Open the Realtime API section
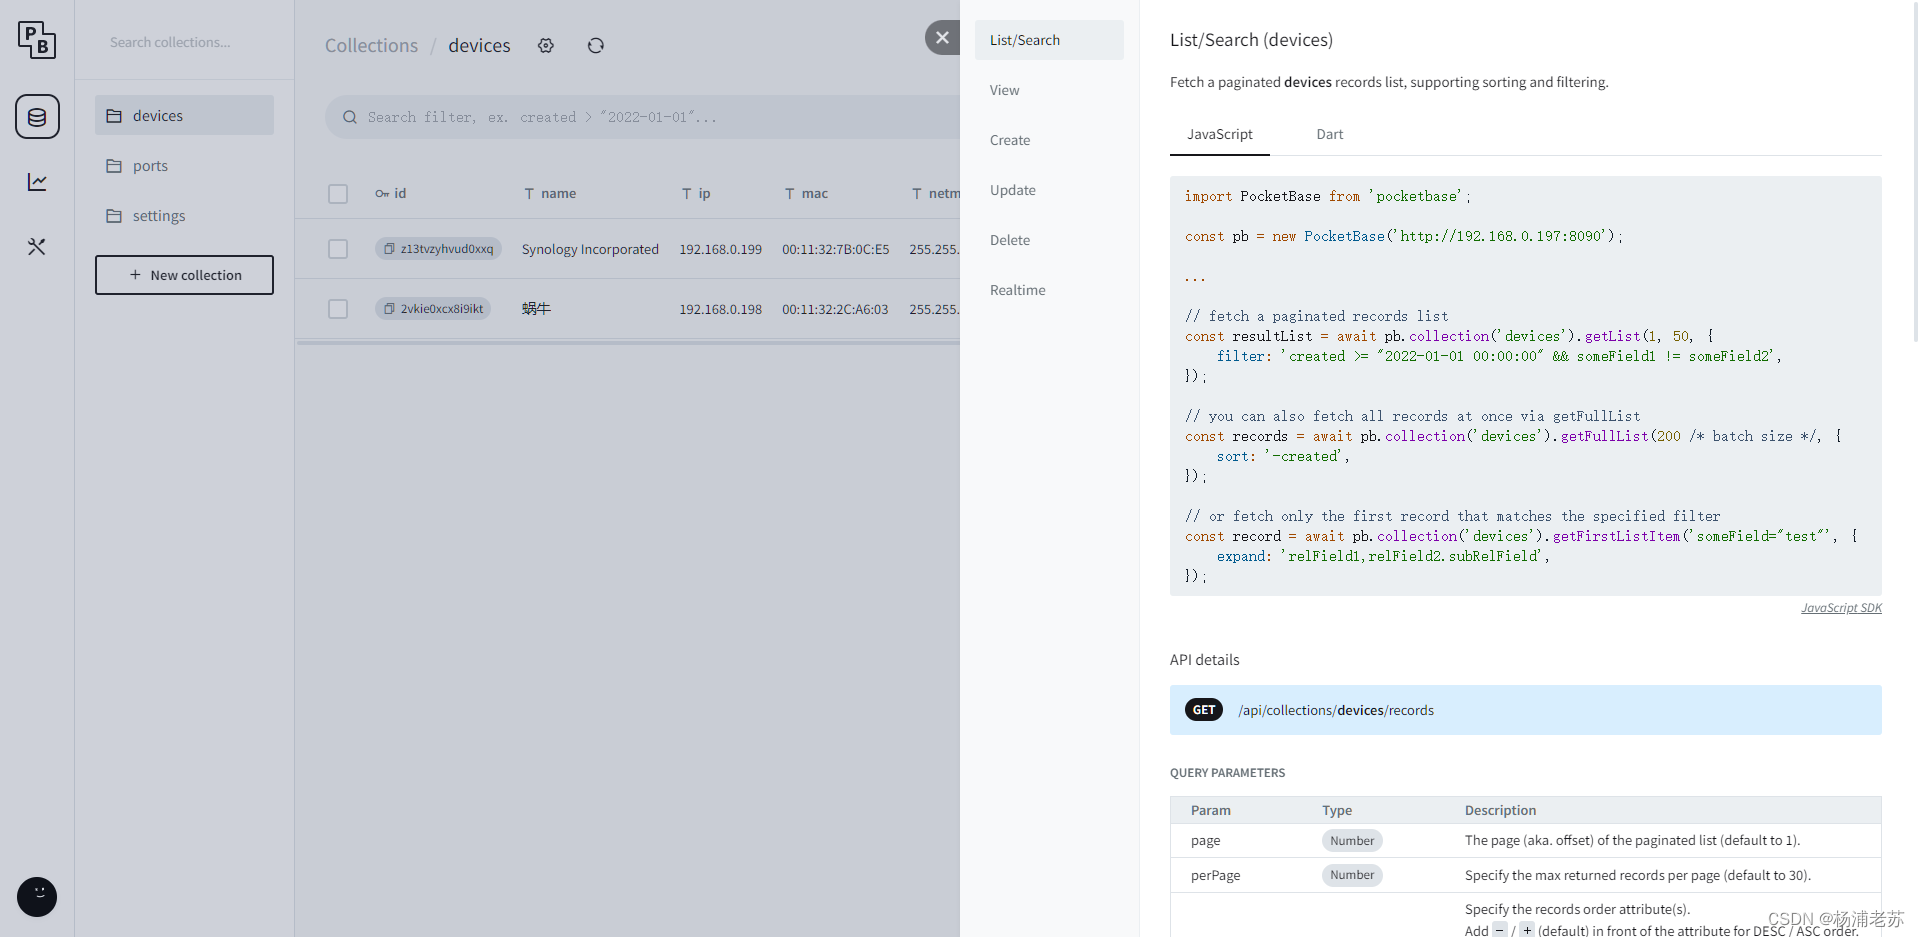Image resolution: width=1920 pixels, height=937 pixels. [1049, 290]
